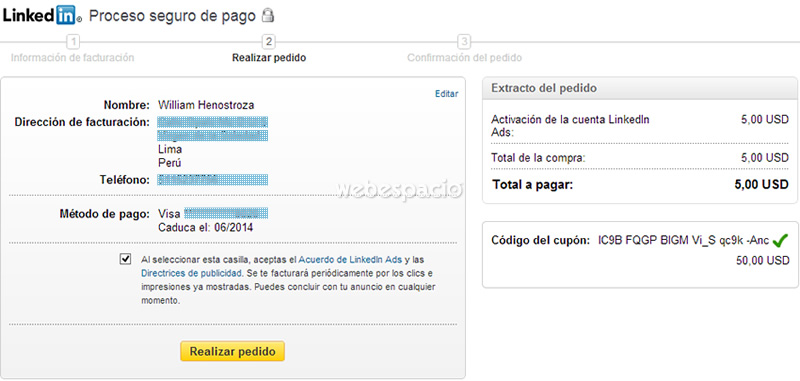Click the LinkedIn logo
The height and width of the screenshot is (381, 800).
(x=42, y=16)
